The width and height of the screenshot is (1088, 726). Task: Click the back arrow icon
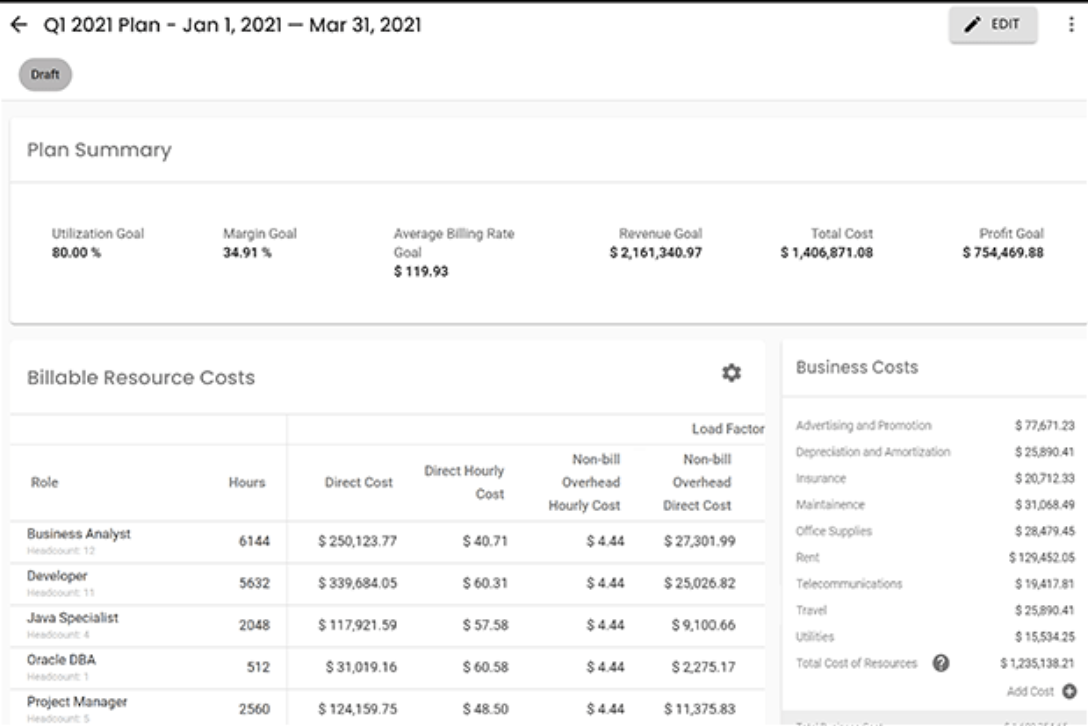(x=18, y=25)
